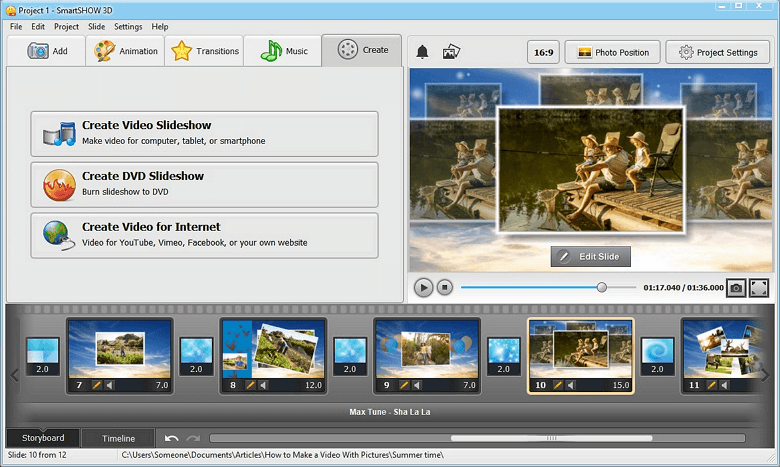Open the Edit menu
This screenshot has width=780, height=467.
click(38, 26)
